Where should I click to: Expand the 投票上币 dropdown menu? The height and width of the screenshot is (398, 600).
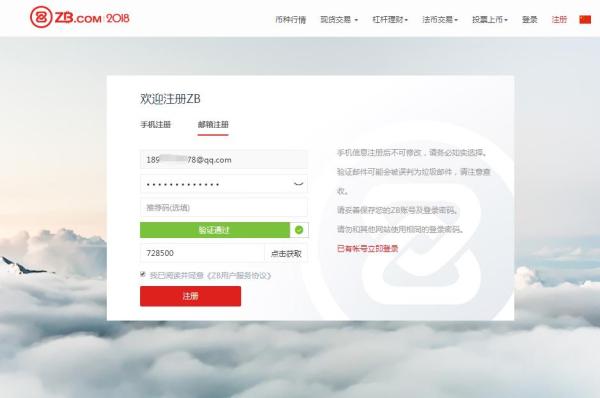coord(489,20)
